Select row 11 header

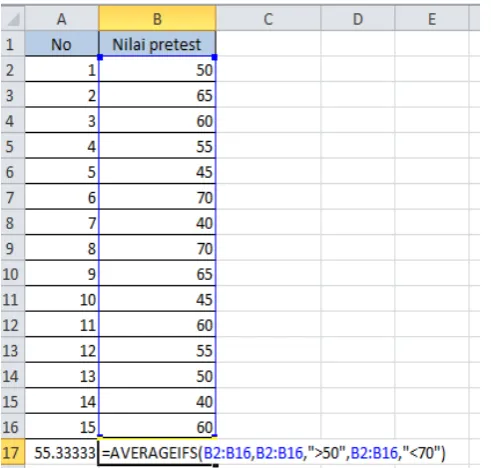tap(13, 299)
